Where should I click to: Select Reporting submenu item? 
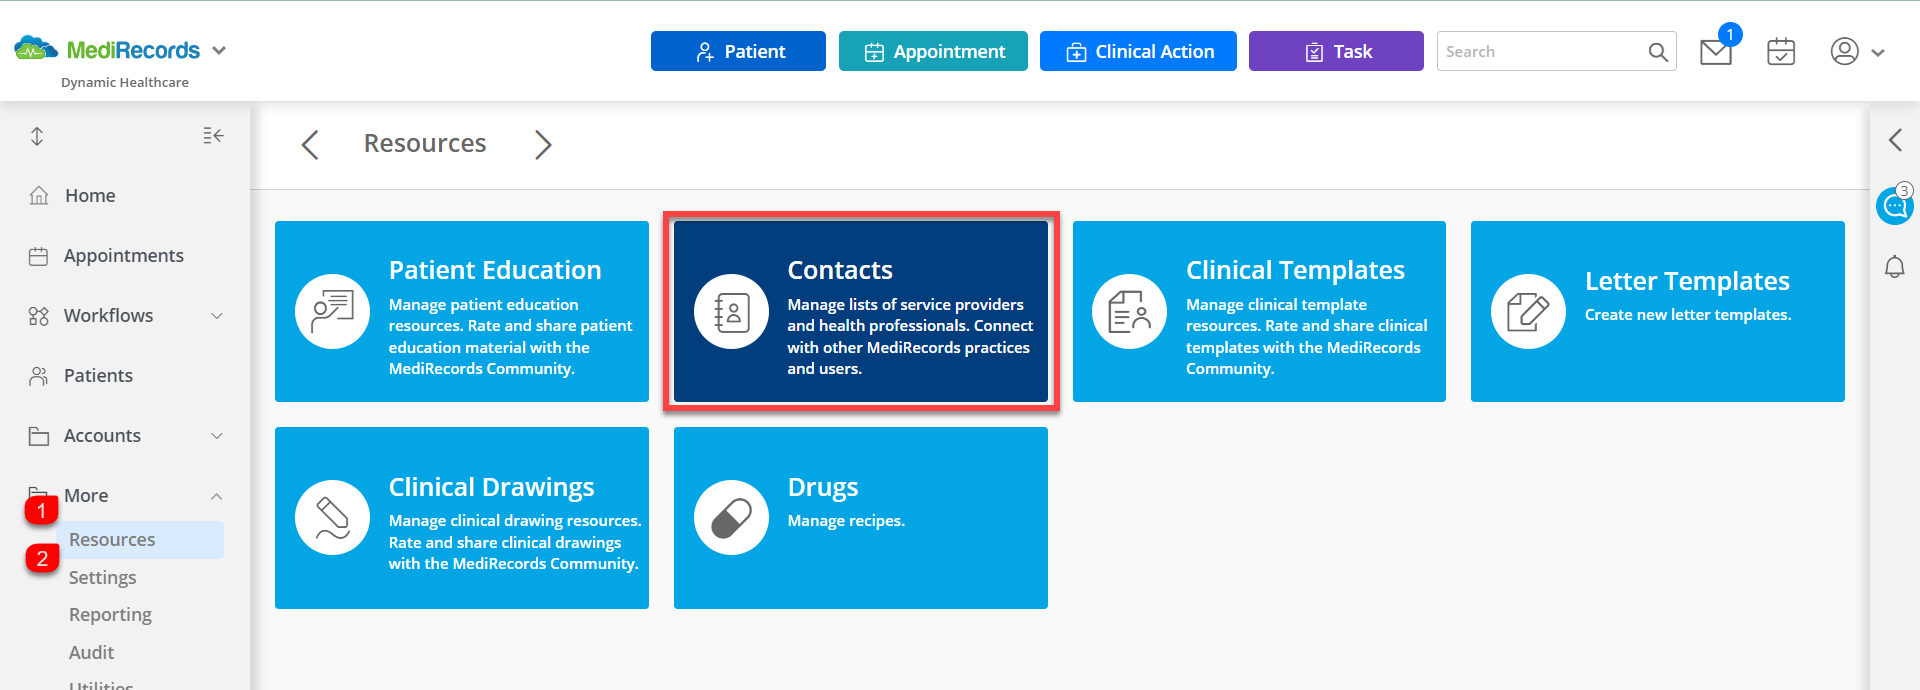pyautogui.click(x=110, y=614)
